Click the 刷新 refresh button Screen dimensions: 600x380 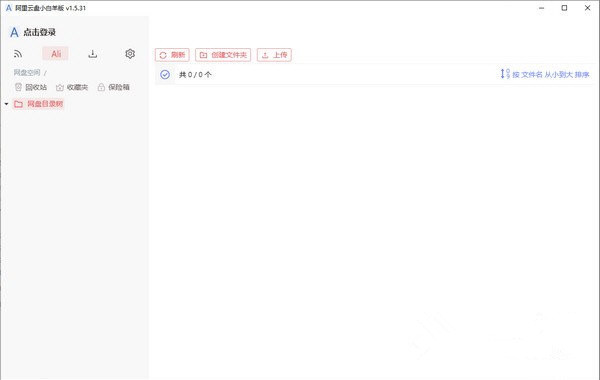pyautogui.click(x=172, y=55)
